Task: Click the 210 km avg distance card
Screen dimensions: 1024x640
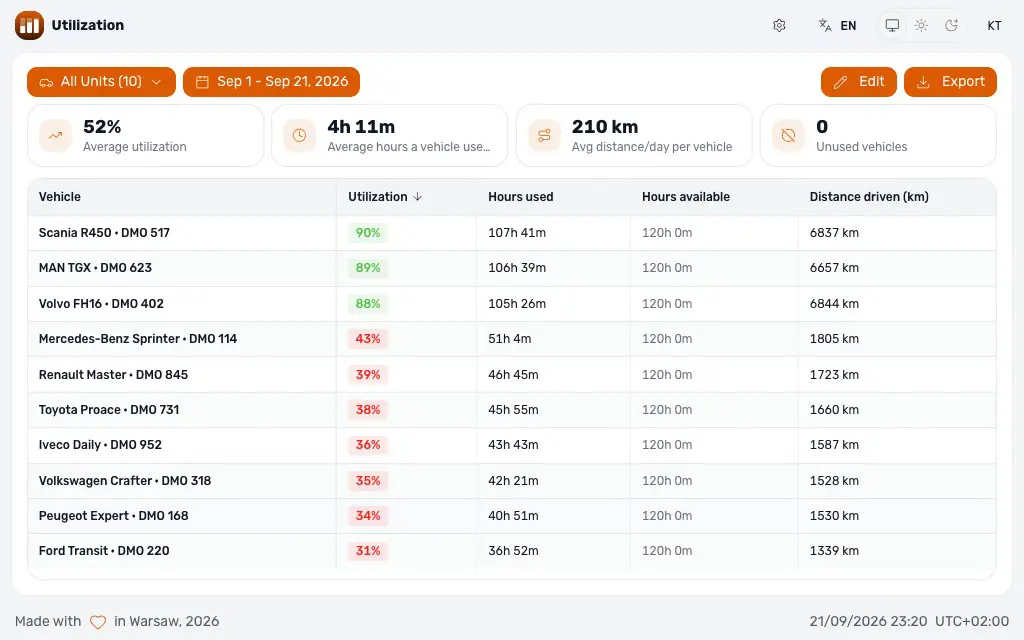Action: (x=634, y=136)
